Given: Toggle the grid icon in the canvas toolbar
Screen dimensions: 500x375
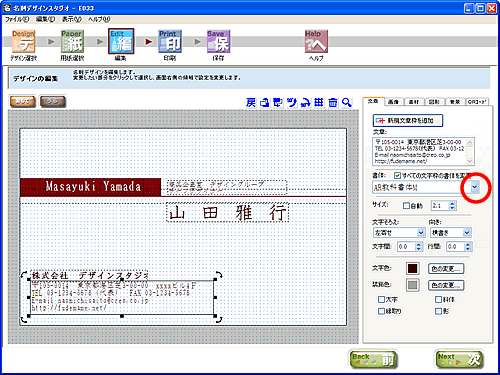Looking at the screenshot, I should [x=319, y=102].
